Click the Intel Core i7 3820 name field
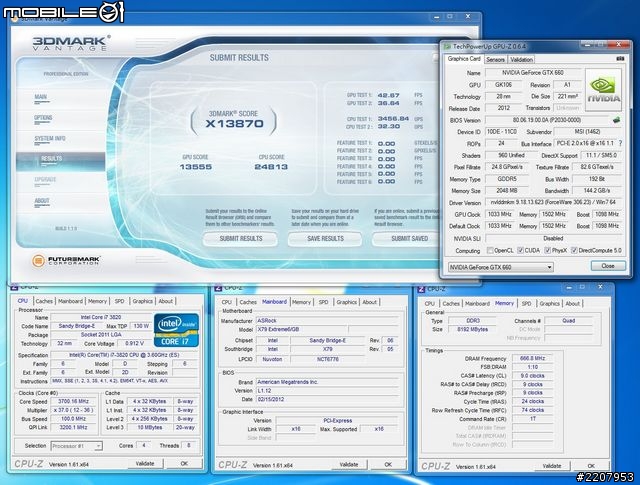This screenshot has width=640, height=485. pyautogui.click(x=101, y=317)
